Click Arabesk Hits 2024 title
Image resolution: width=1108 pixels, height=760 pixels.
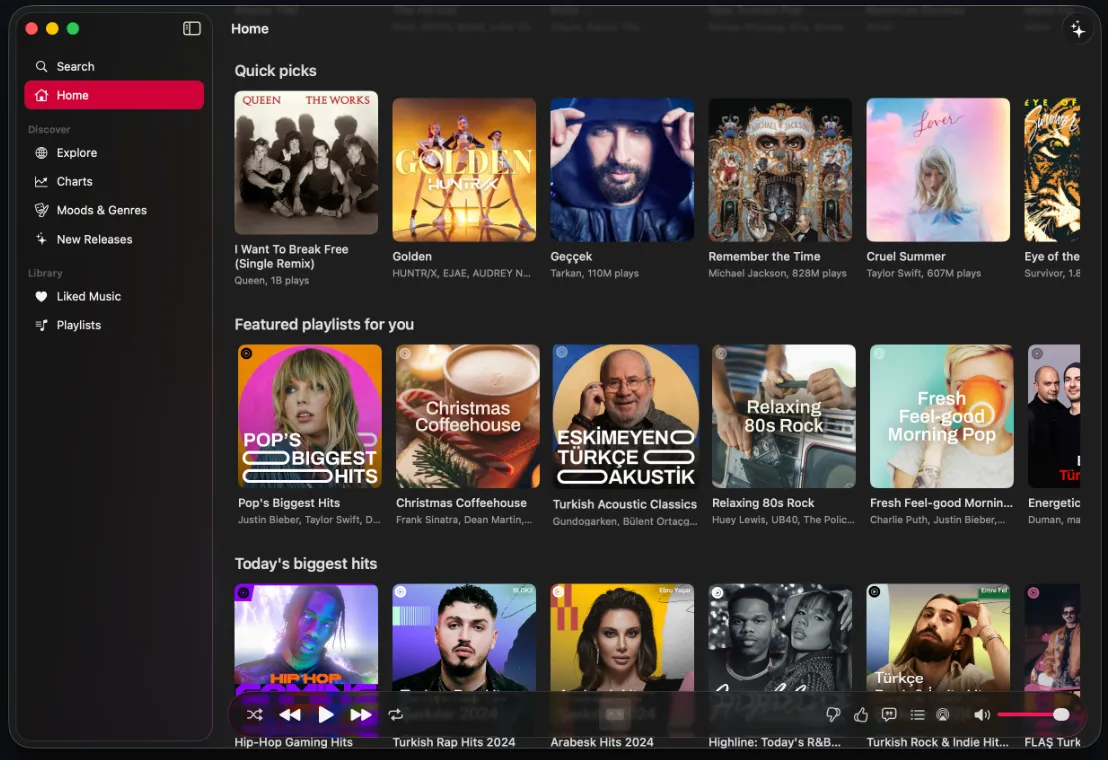coord(602,742)
